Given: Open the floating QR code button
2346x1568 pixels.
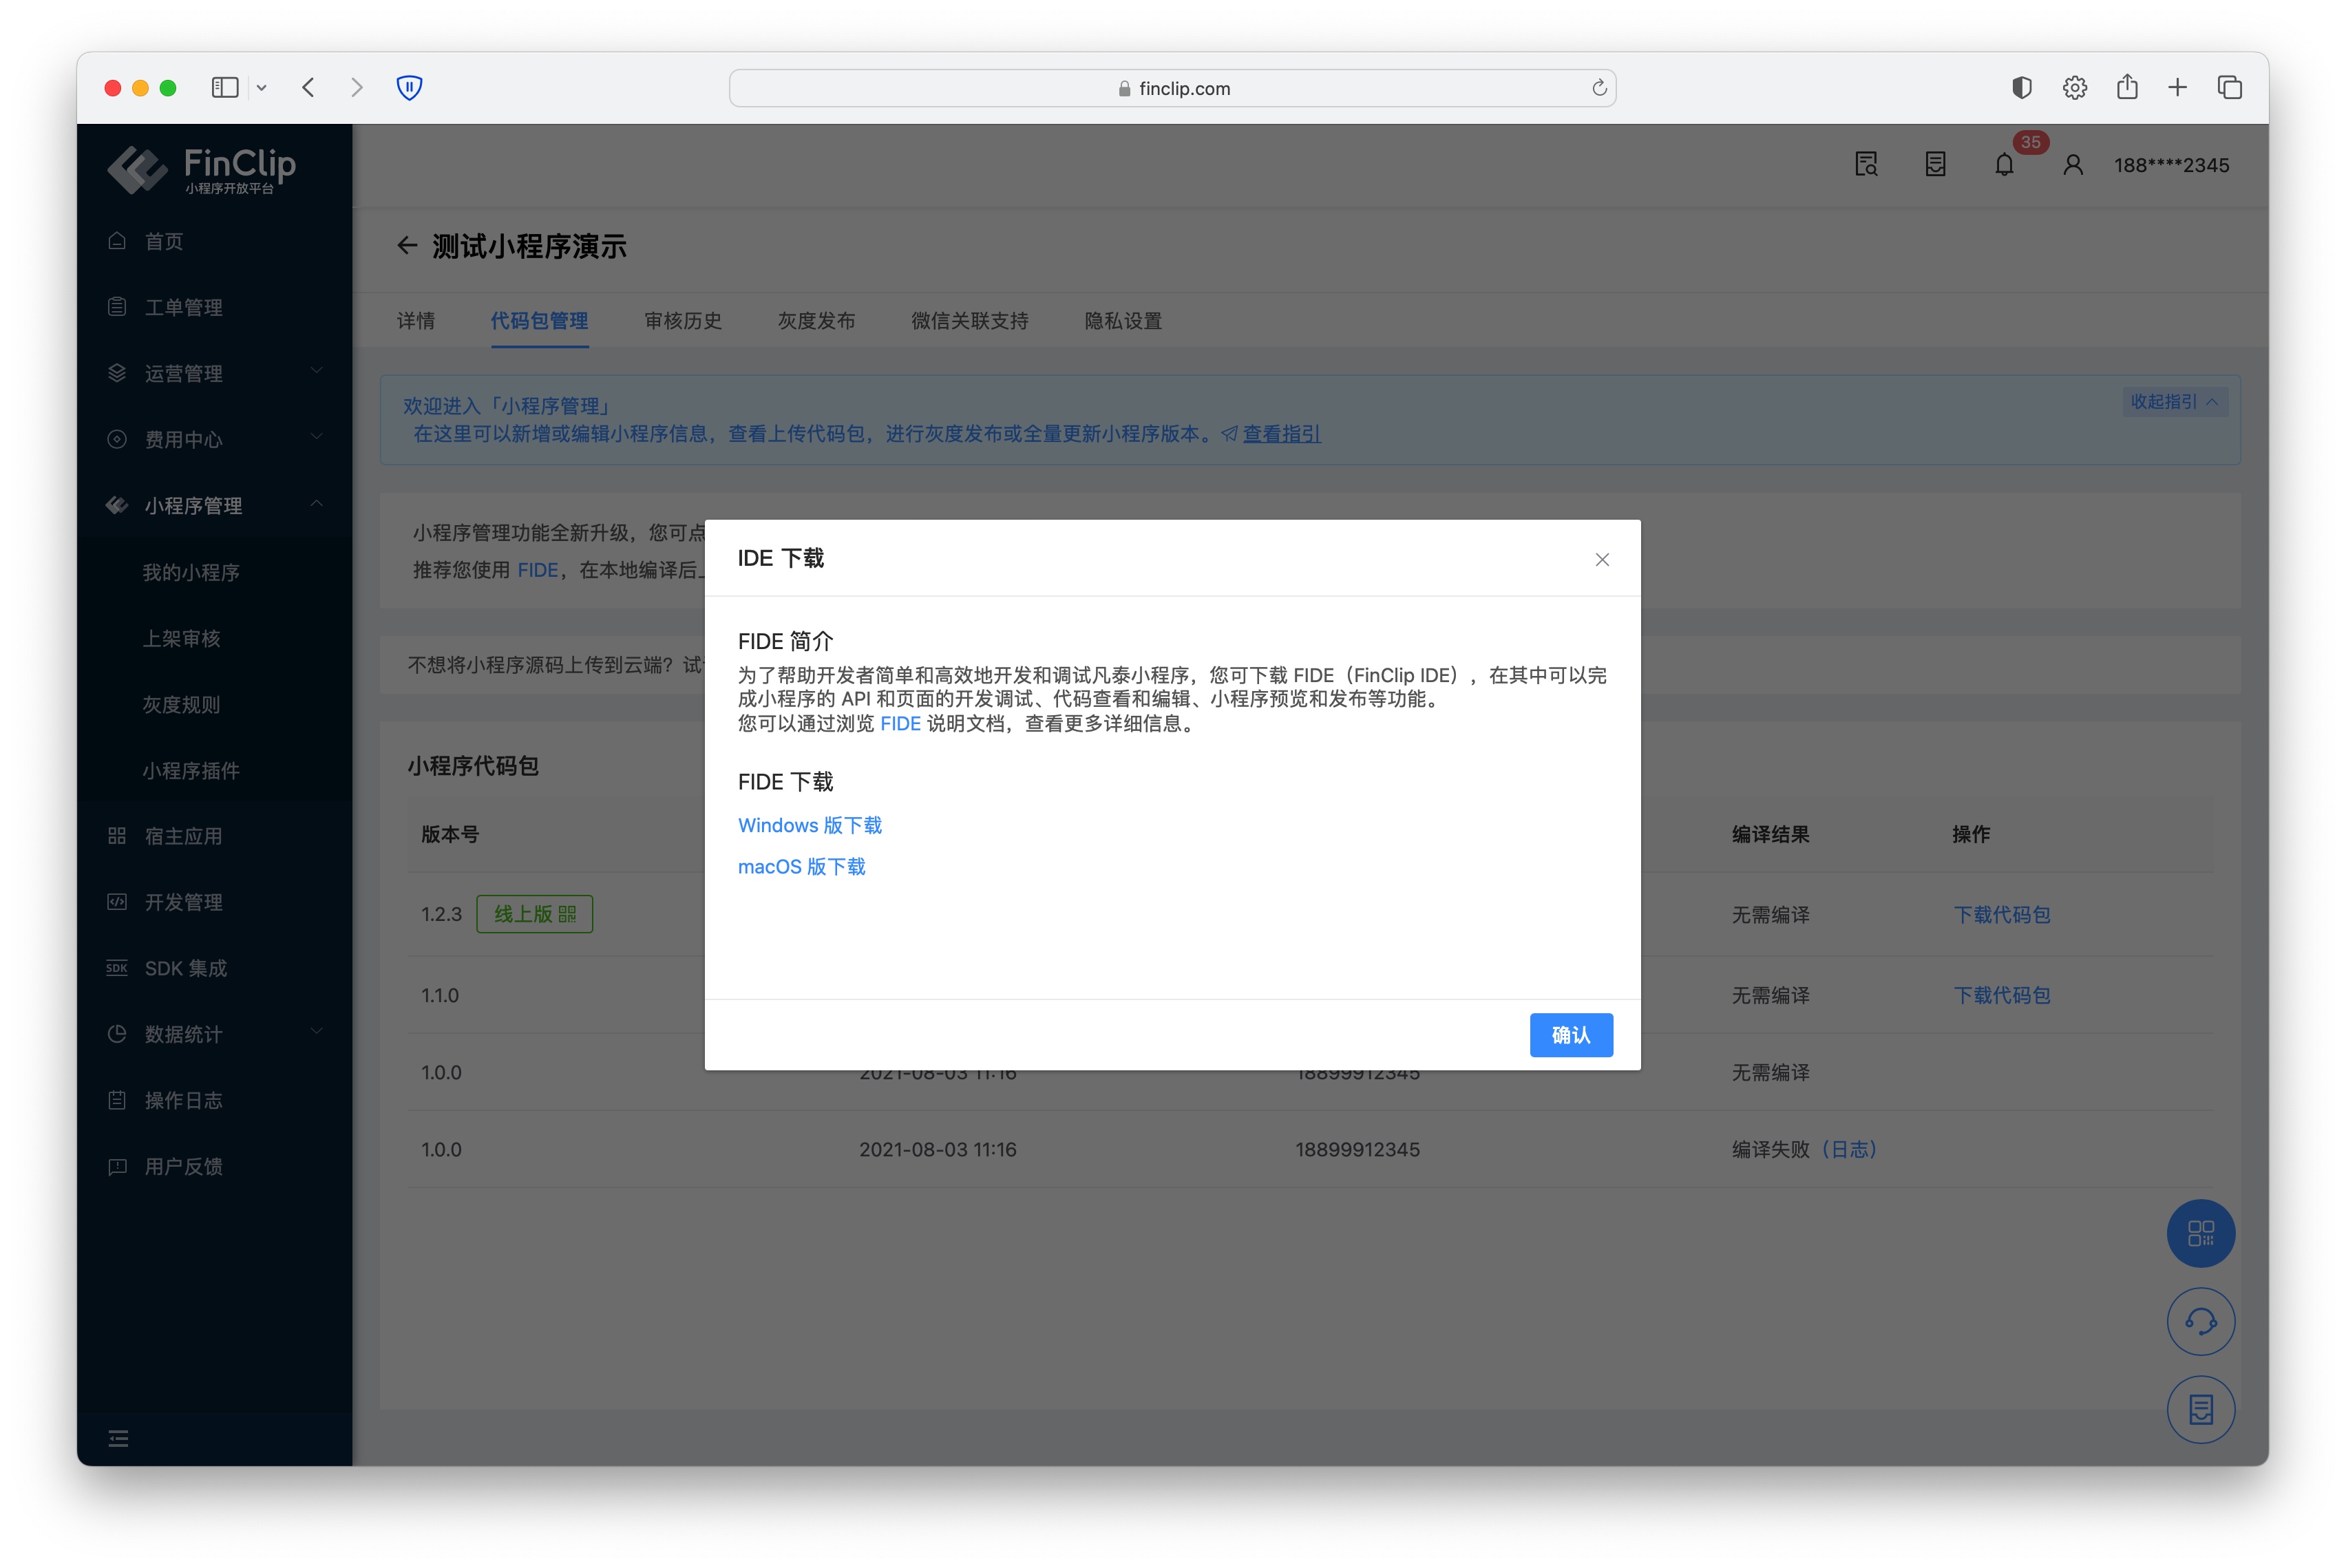Looking at the screenshot, I should 2200,1232.
